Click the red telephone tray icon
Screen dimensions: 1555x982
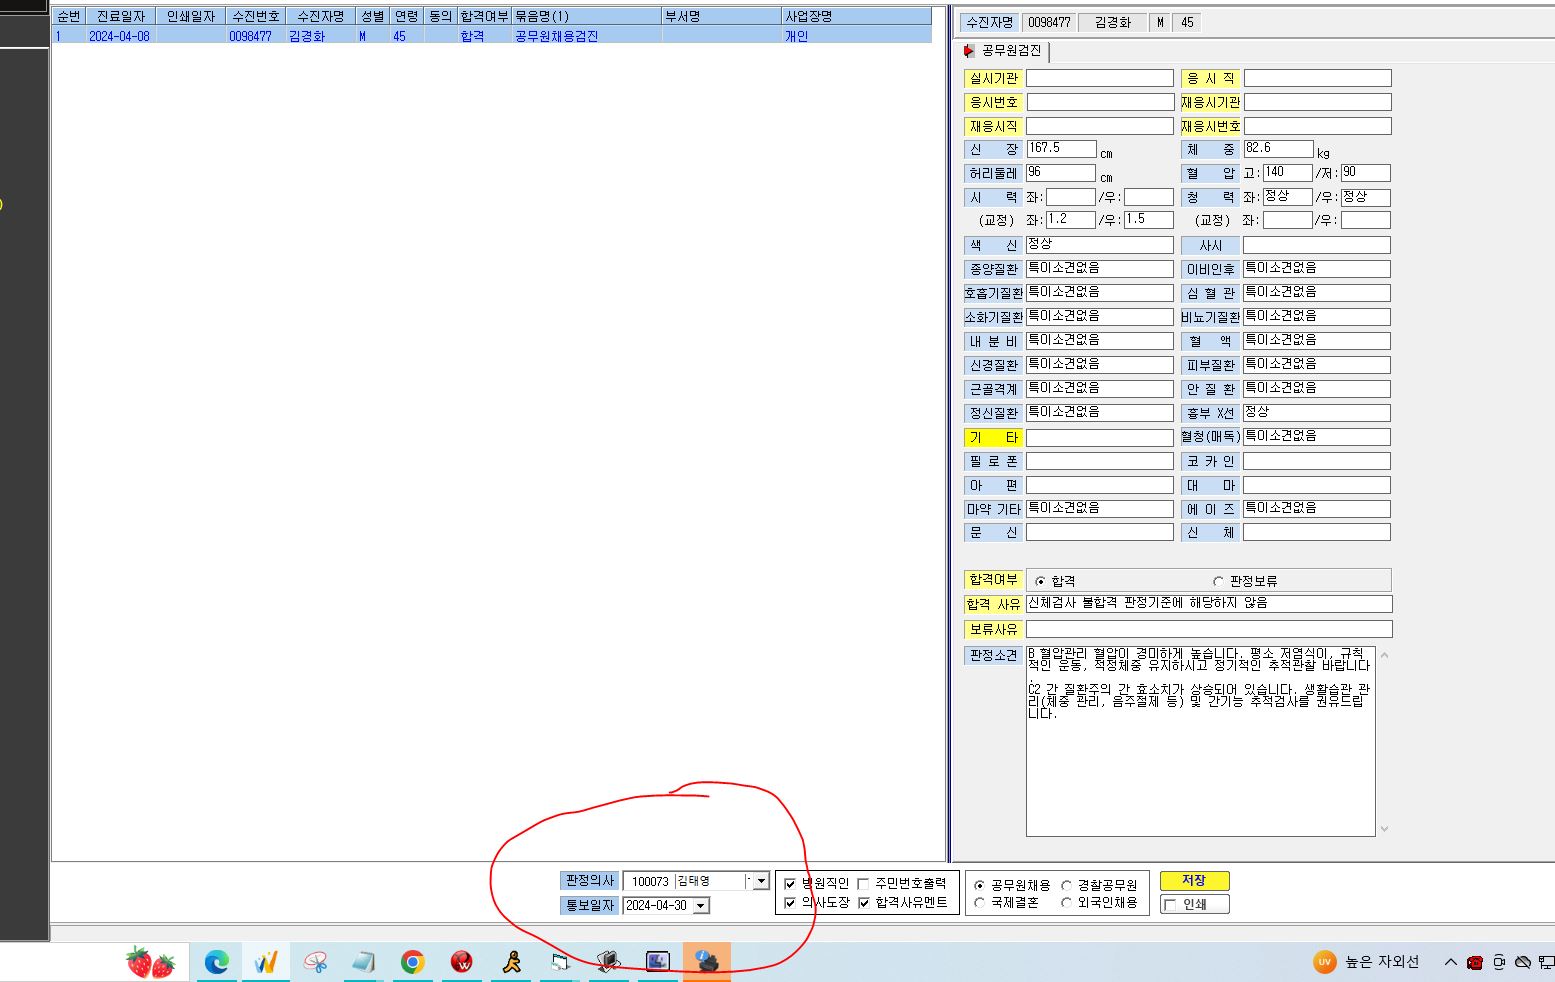tap(1474, 962)
